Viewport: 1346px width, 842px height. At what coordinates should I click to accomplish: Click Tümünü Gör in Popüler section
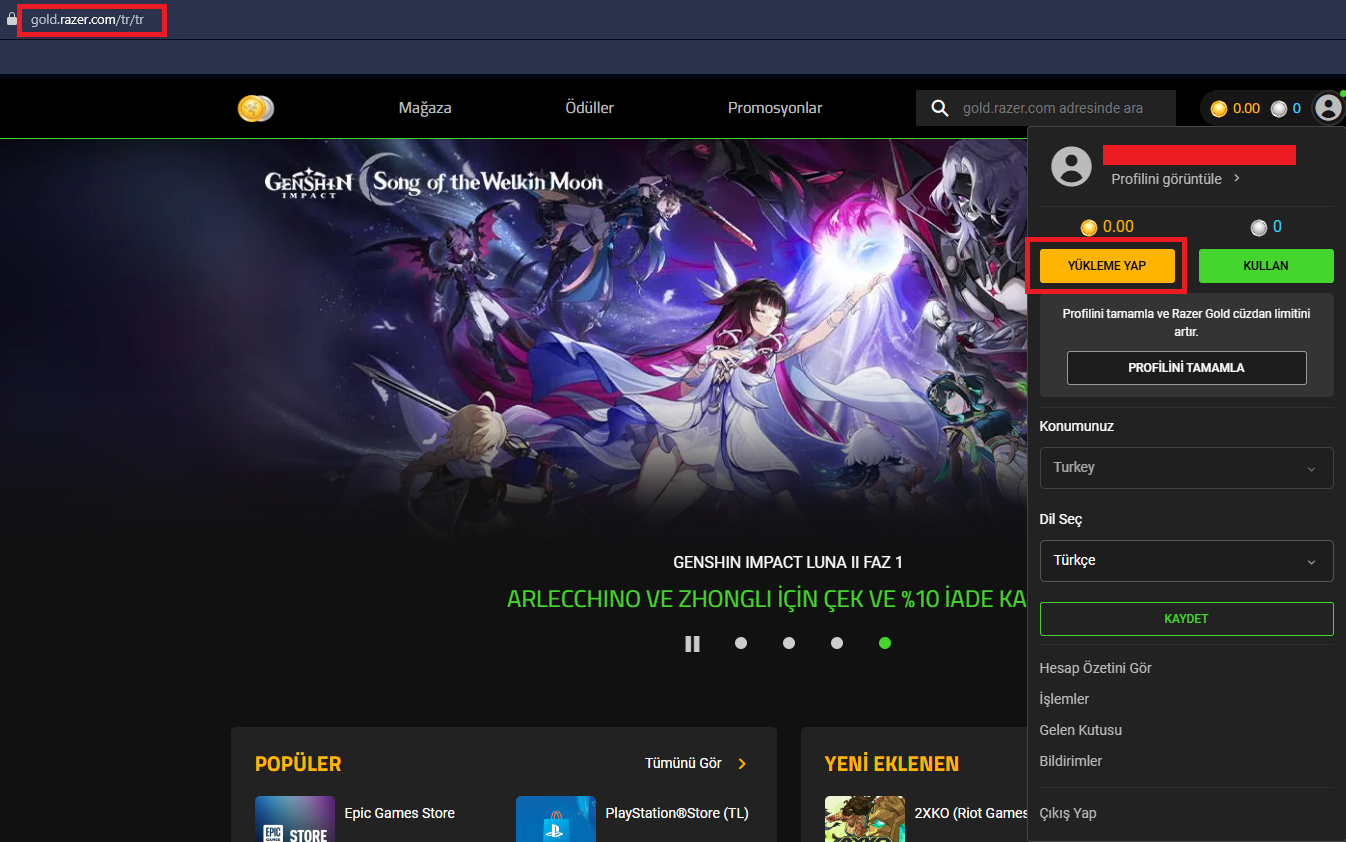[x=696, y=764]
